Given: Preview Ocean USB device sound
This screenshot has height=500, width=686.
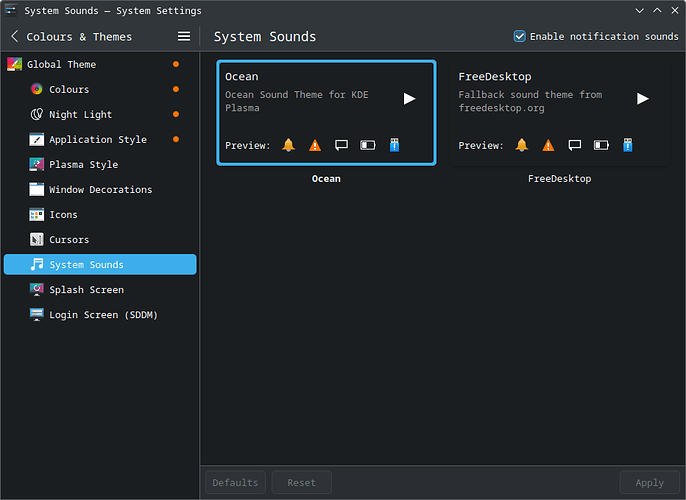Looking at the screenshot, I should (x=394, y=145).
